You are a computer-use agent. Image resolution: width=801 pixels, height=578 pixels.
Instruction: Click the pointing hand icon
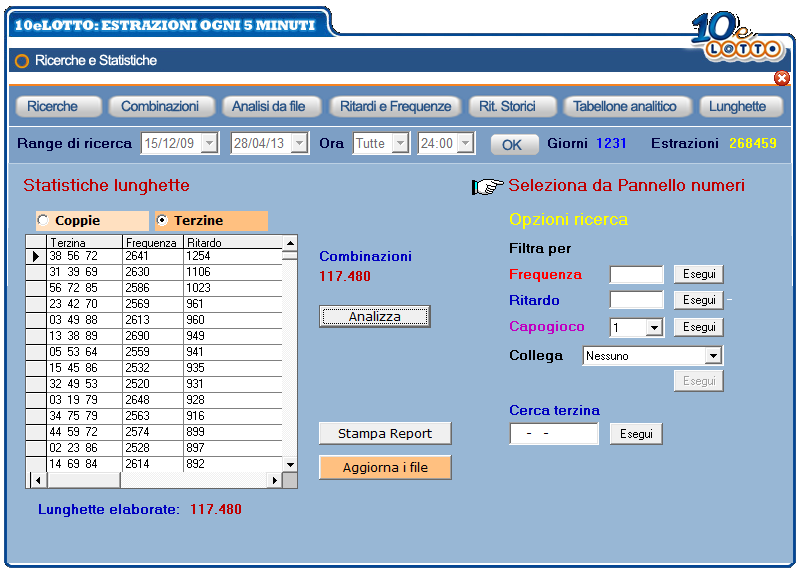487,186
